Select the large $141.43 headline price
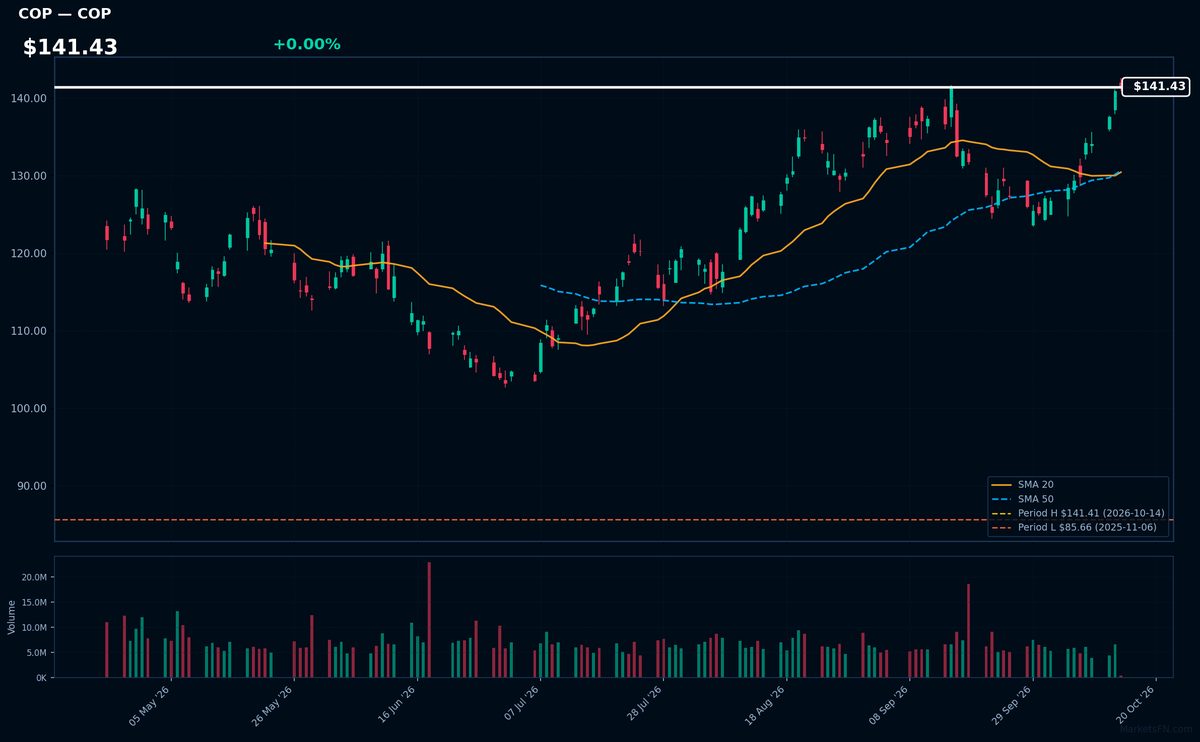 70,47
